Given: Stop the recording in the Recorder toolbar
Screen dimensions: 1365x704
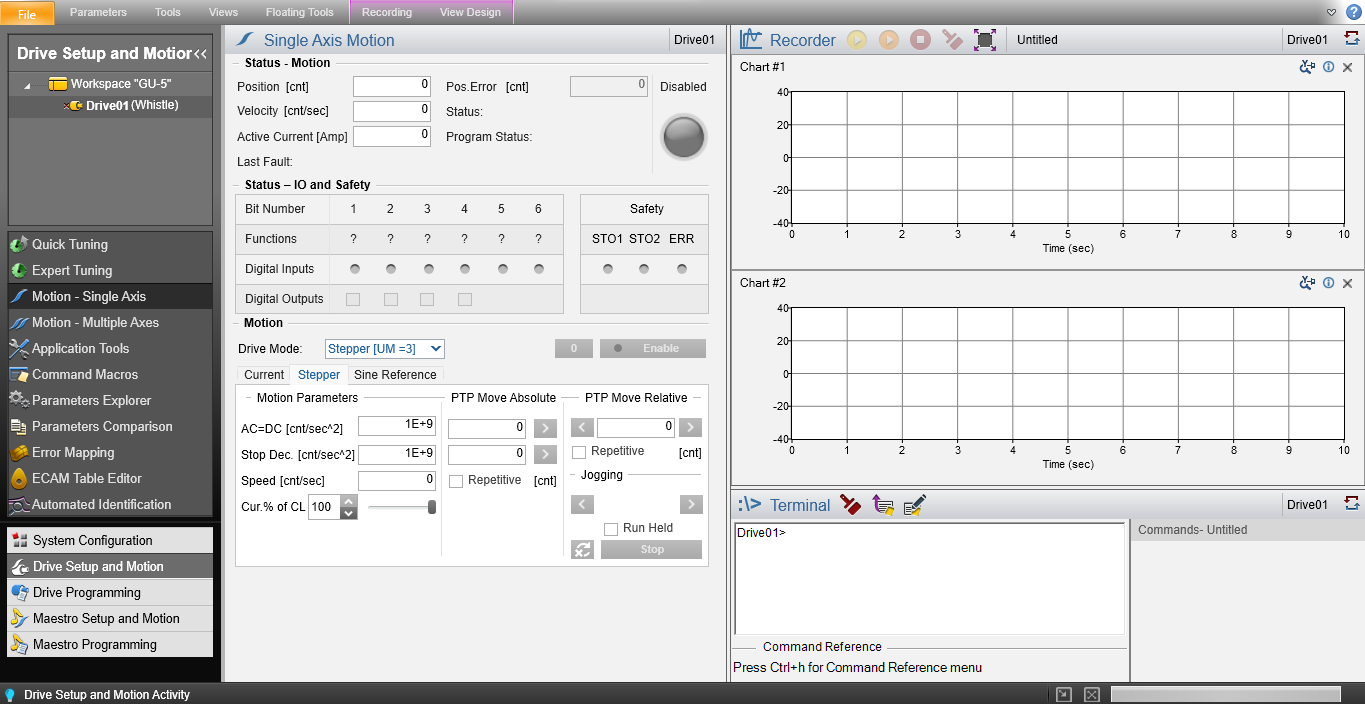Looking at the screenshot, I should tap(921, 40).
